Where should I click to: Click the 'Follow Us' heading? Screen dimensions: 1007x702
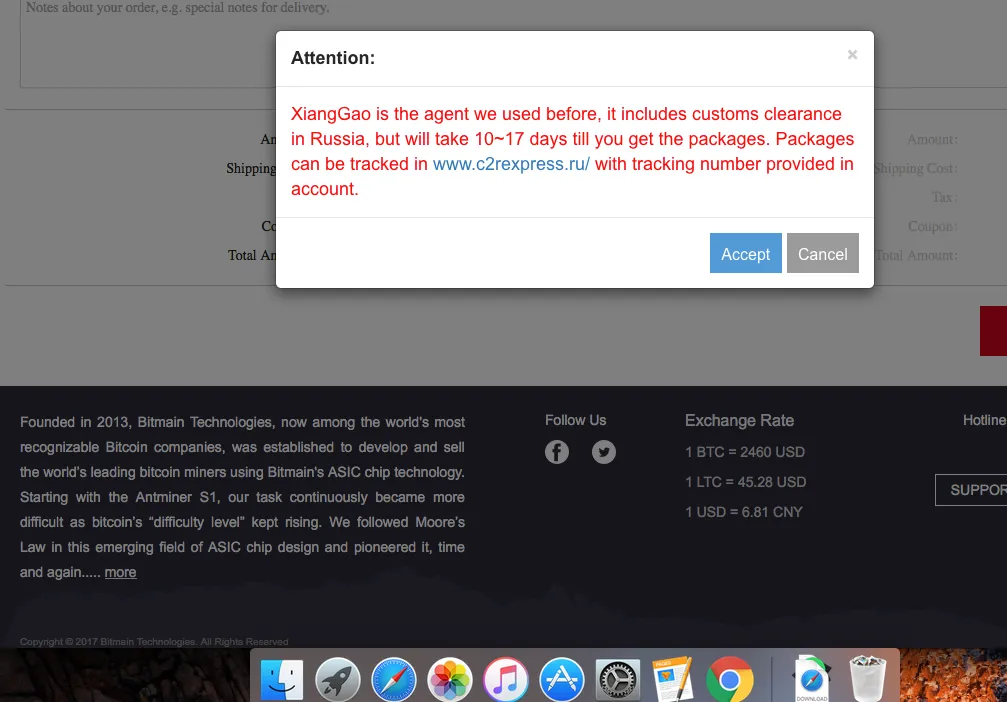click(575, 420)
